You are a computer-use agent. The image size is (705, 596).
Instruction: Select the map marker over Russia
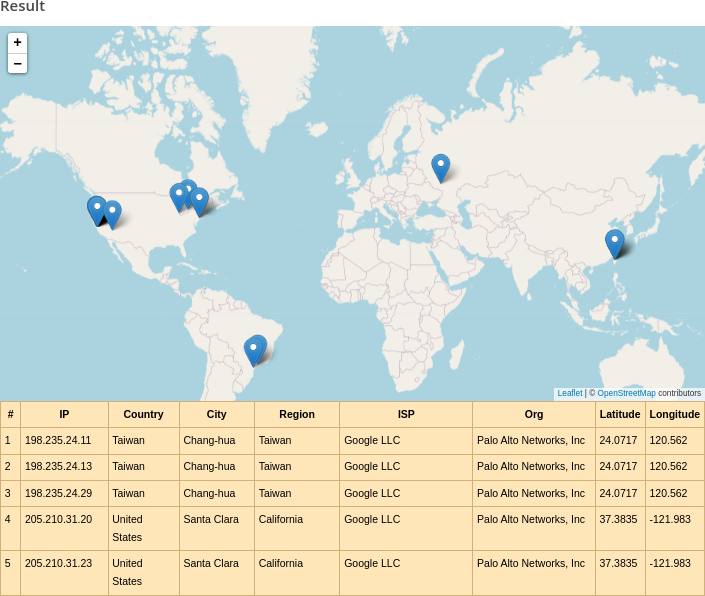[x=441, y=168]
